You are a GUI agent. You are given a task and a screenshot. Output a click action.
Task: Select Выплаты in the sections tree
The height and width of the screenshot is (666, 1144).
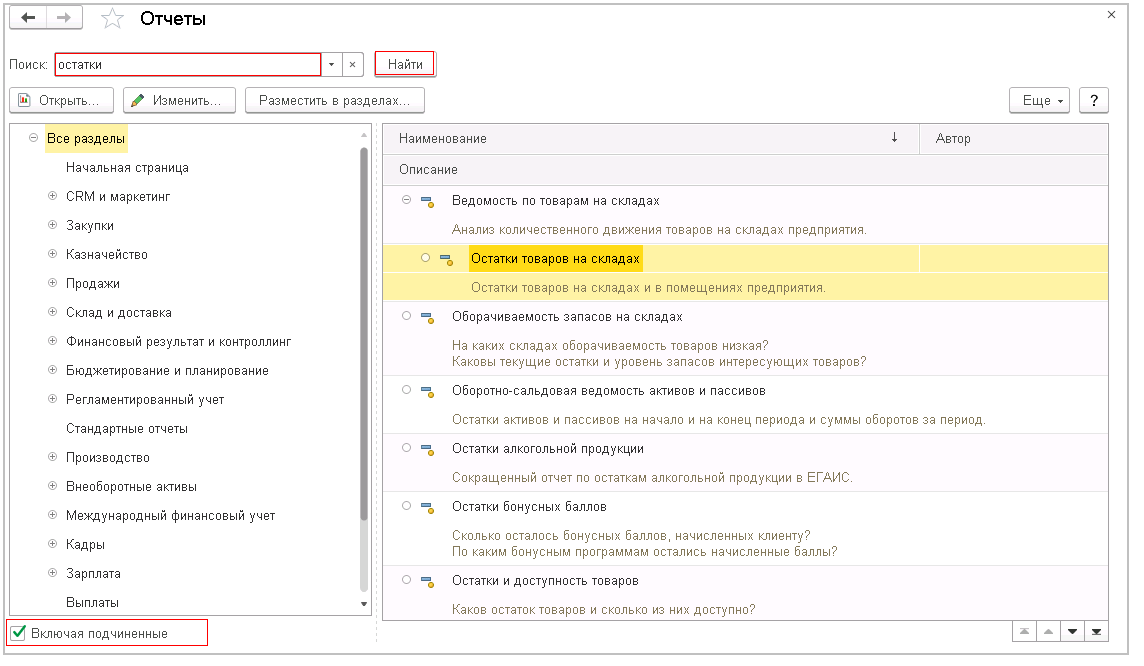tap(92, 603)
